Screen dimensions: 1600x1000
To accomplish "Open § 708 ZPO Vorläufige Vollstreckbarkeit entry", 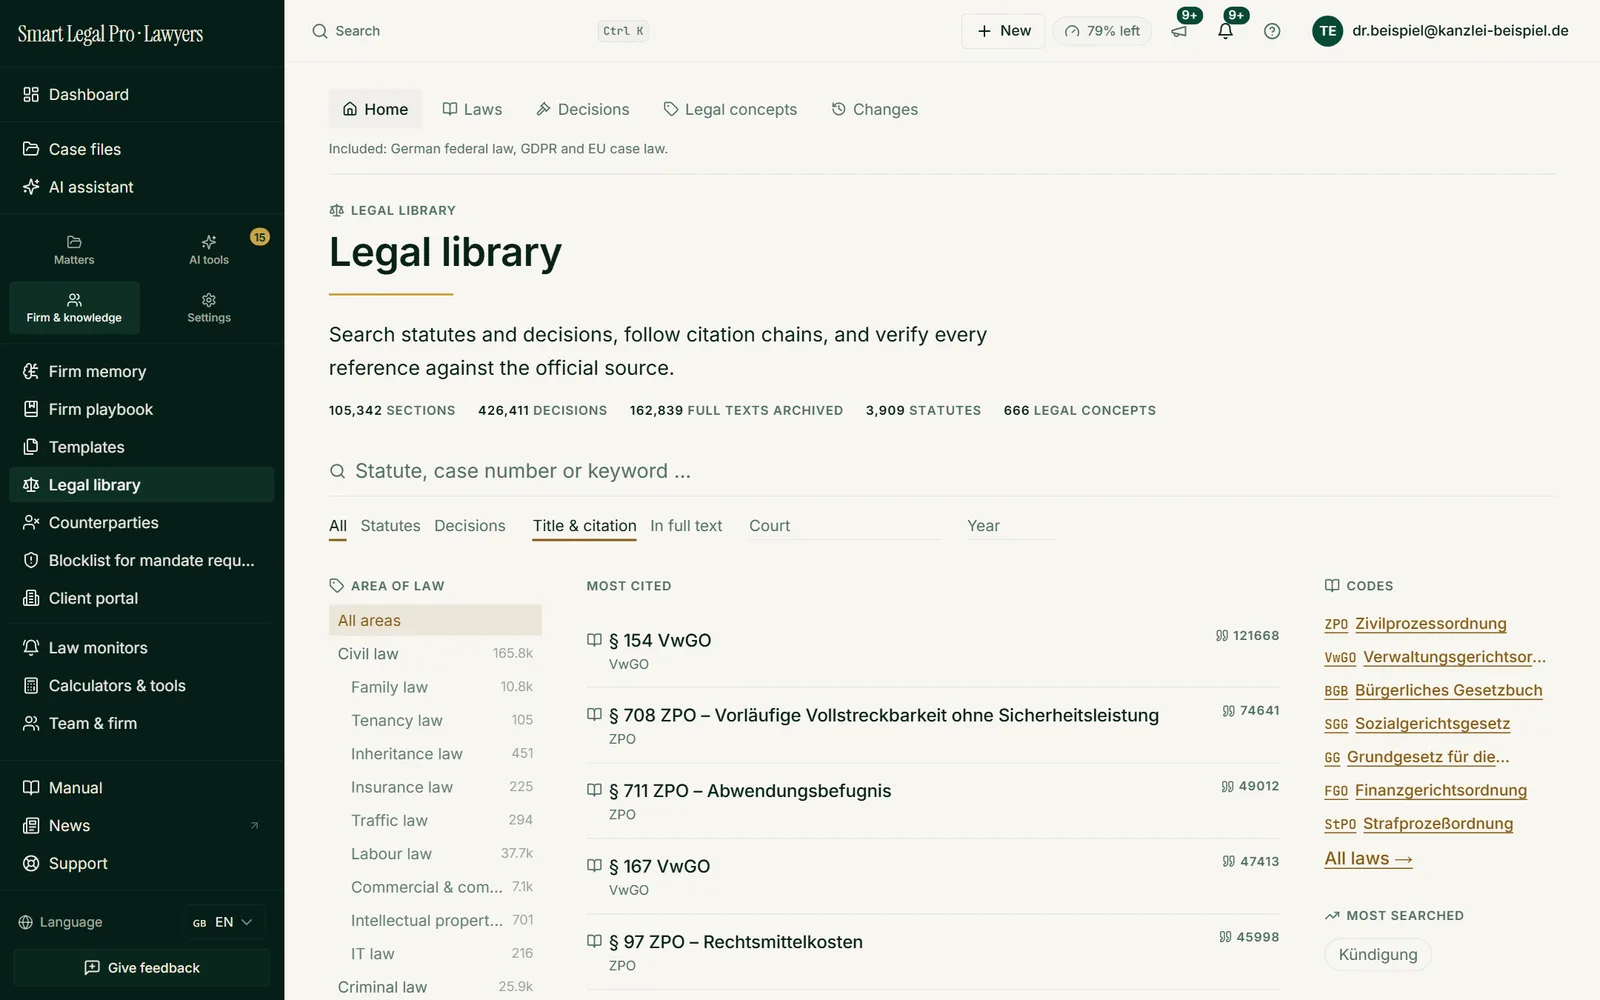I will click(x=884, y=715).
